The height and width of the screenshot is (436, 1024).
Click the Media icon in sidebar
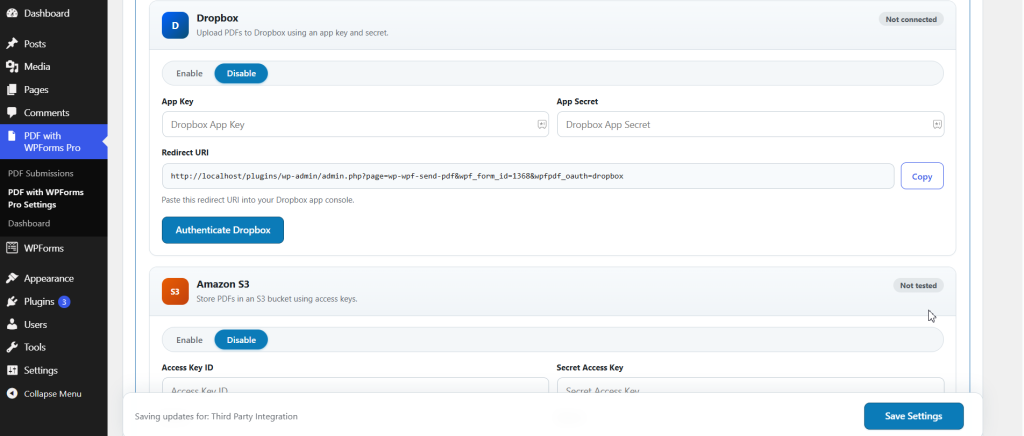coord(12,67)
